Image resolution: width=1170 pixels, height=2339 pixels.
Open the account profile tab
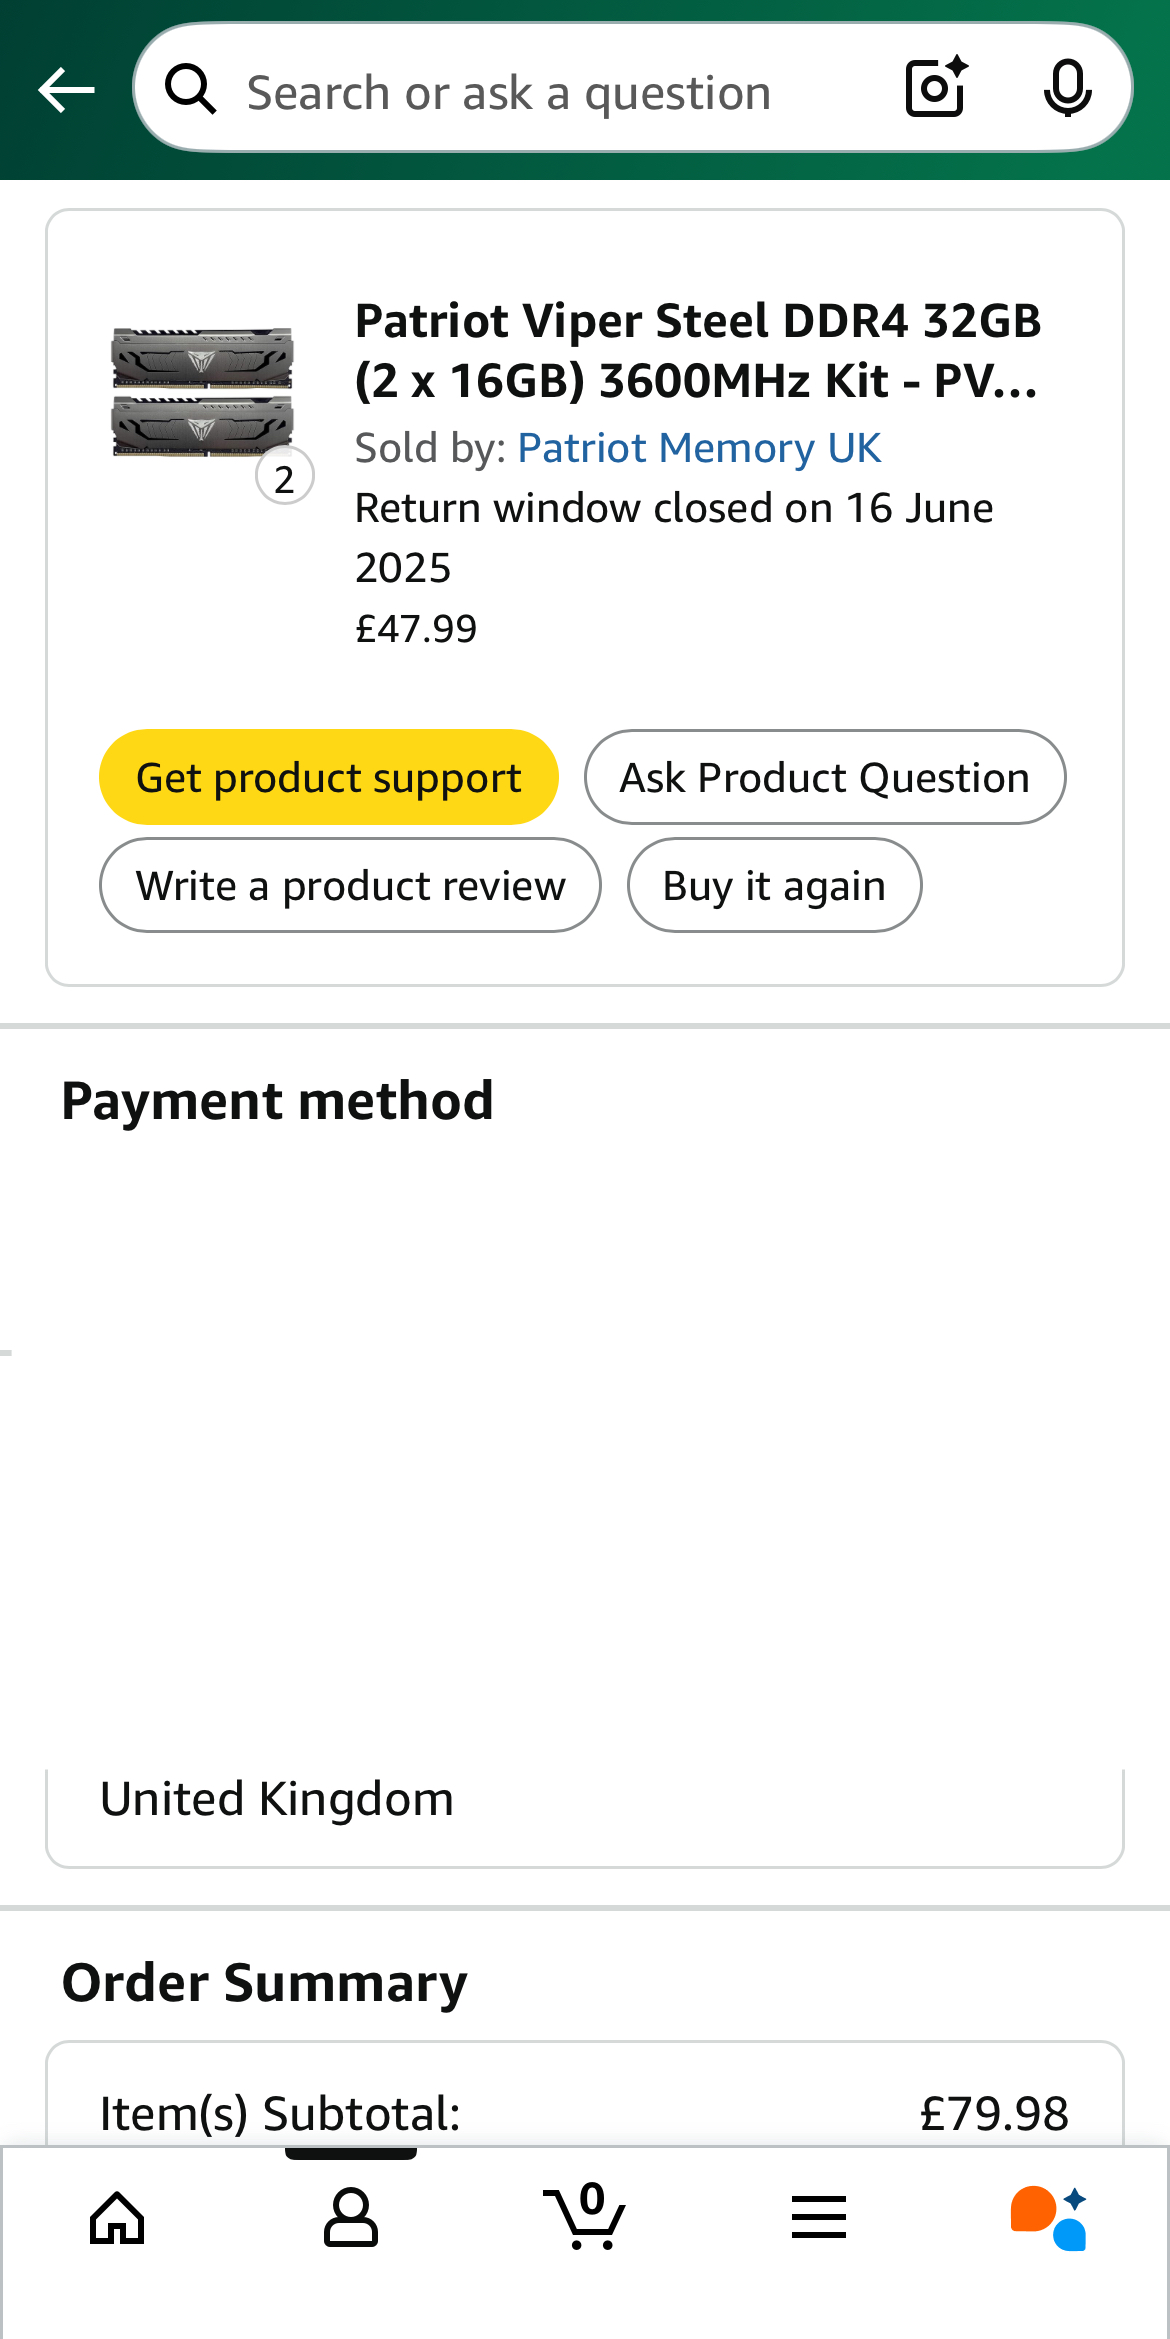click(351, 2218)
